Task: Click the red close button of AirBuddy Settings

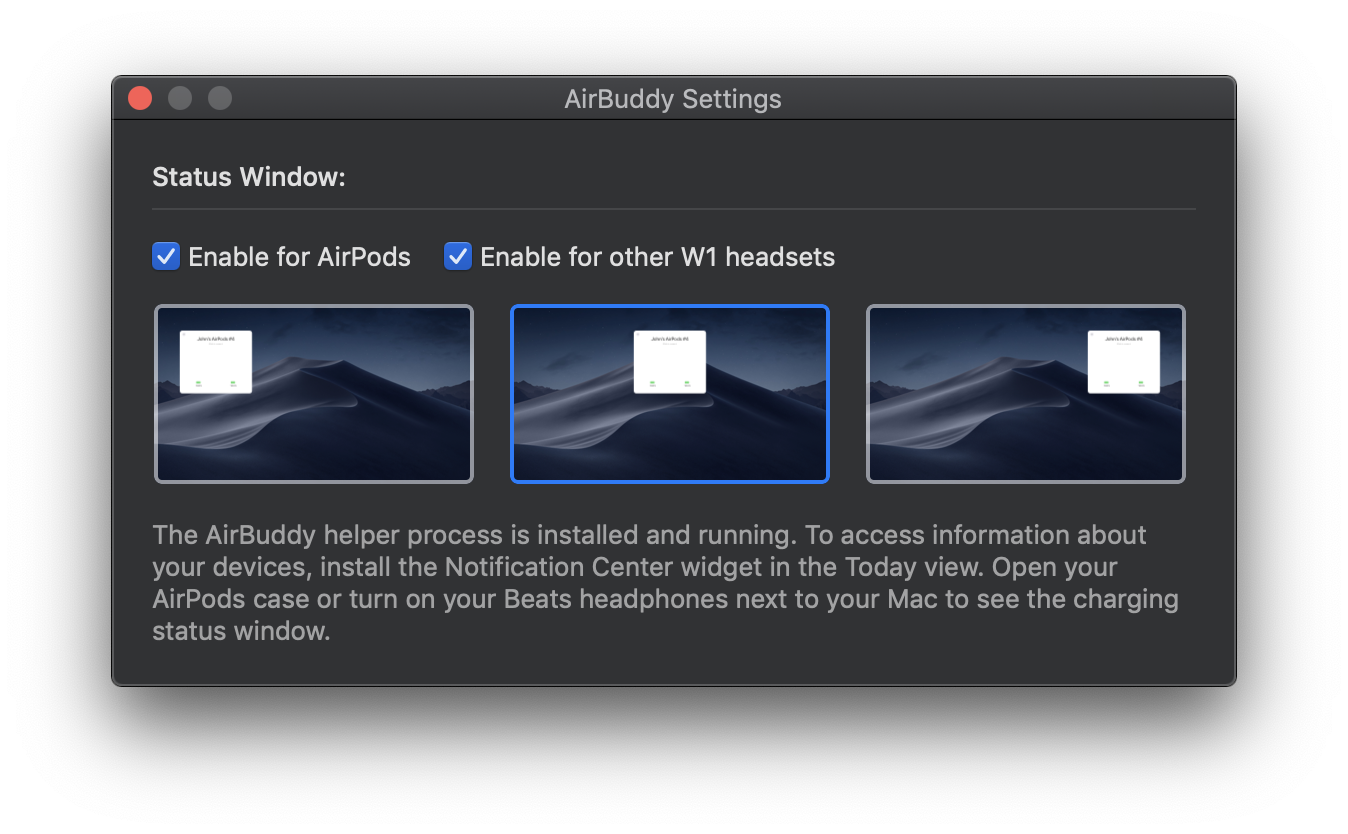Action: pos(139,98)
